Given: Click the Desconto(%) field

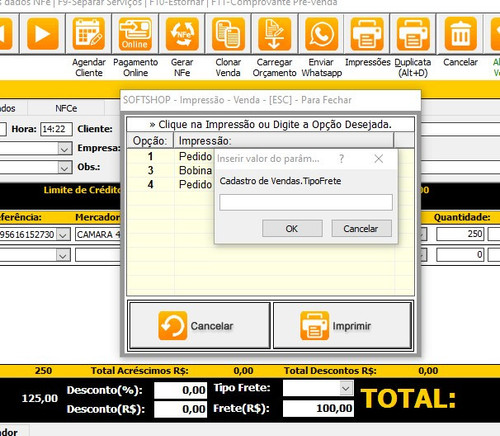Looking at the screenshot, I should point(180,390).
